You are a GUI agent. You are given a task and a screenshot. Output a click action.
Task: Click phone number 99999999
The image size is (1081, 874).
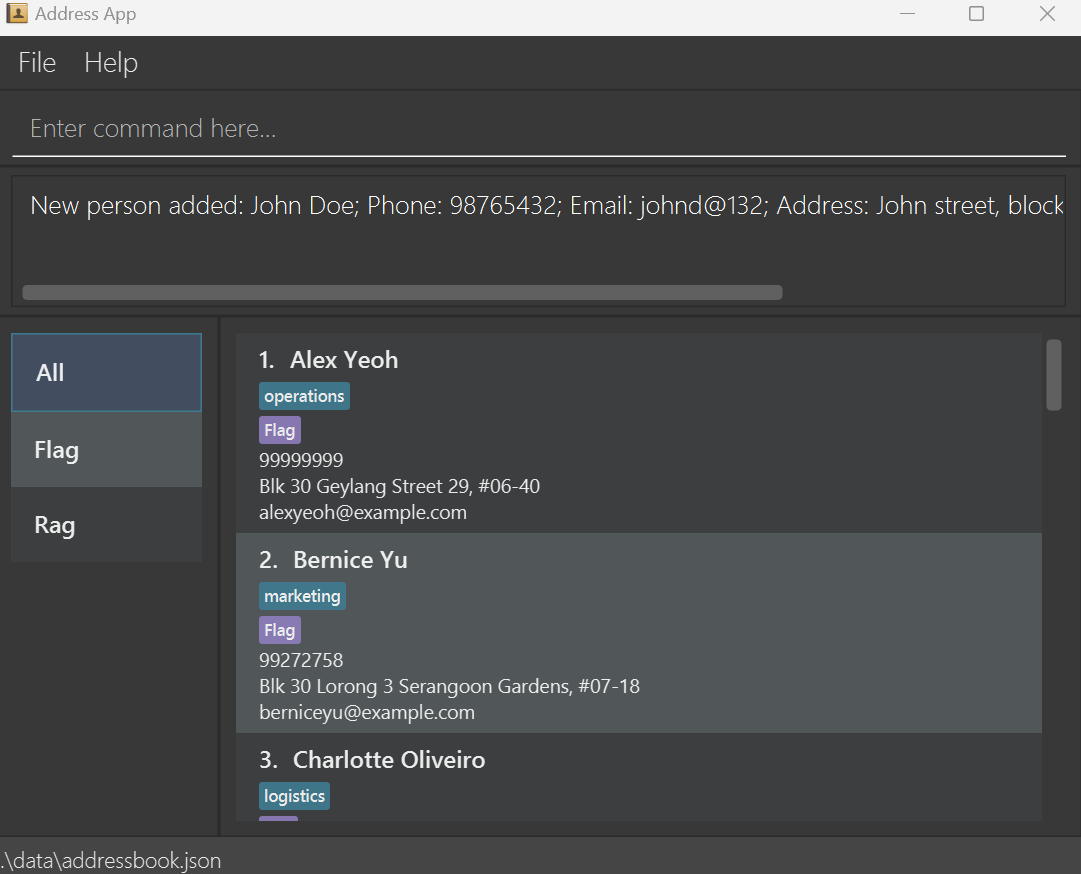point(301,460)
